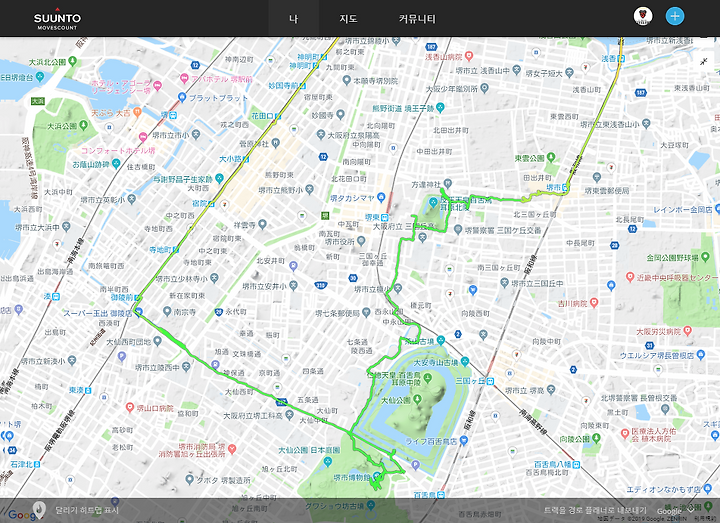
Task: Click the 吉川病院 hospital pin
Action: click(594, 303)
